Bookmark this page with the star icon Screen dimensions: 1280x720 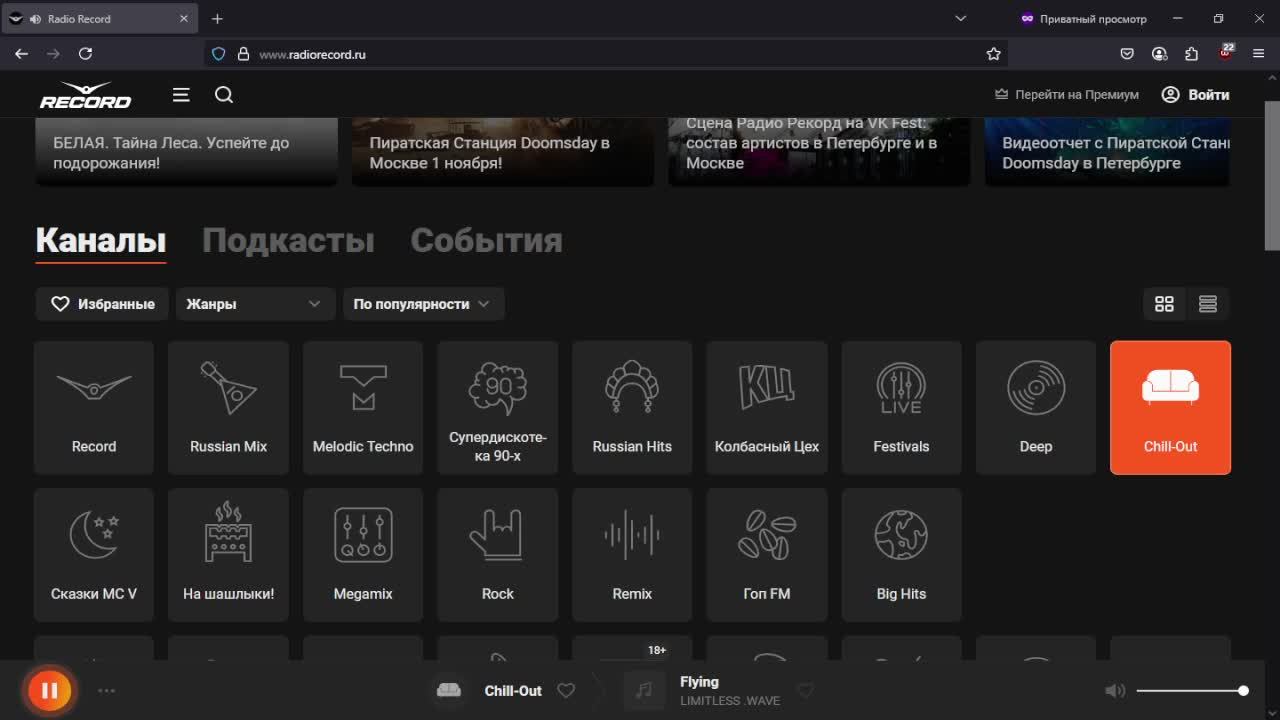pyautogui.click(x=993, y=54)
